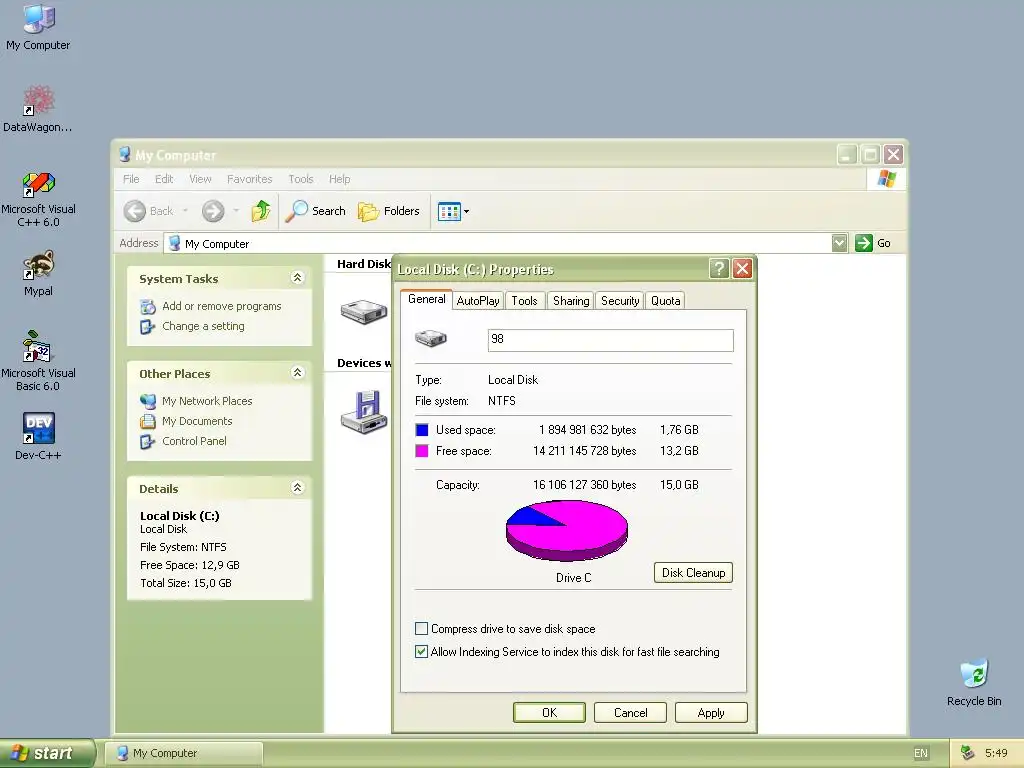Image resolution: width=1024 pixels, height=768 pixels.
Task: Click the Forward arrow toolbar button
Action: pyautogui.click(x=213, y=211)
